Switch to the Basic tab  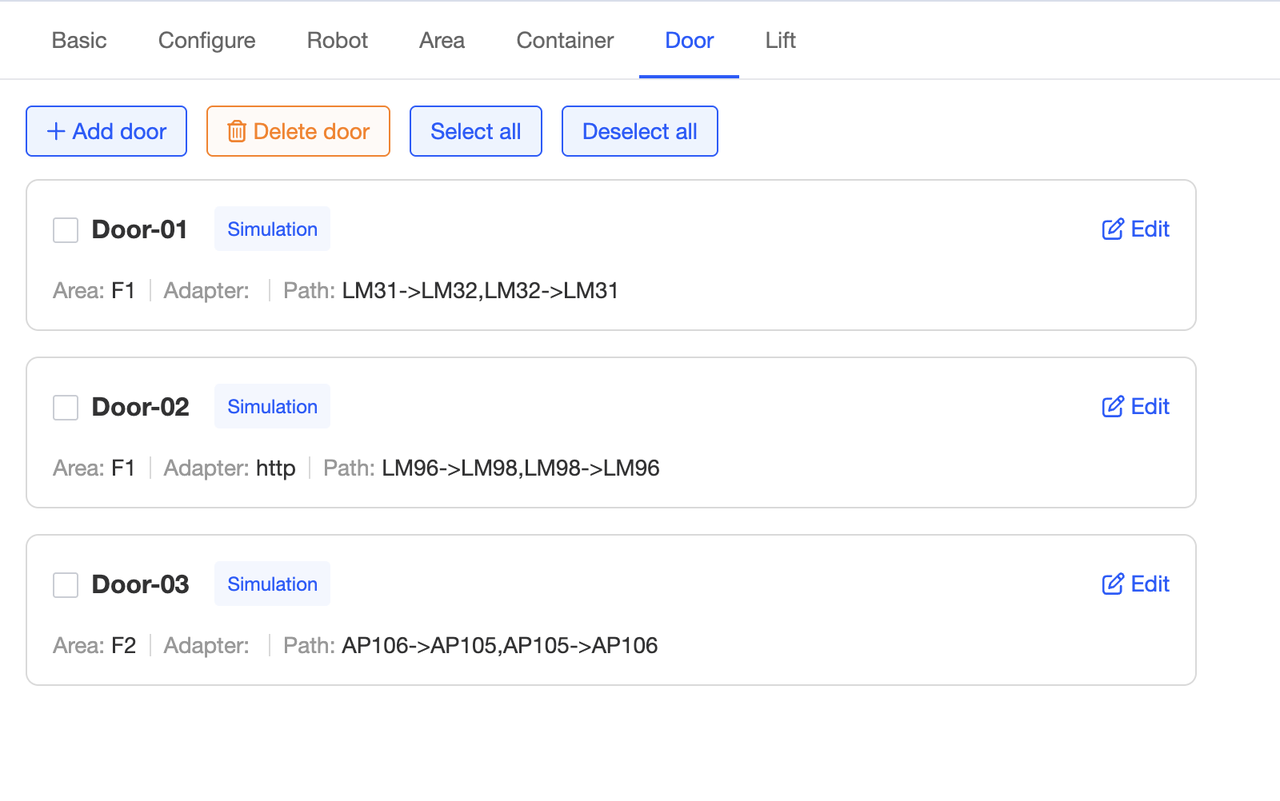click(79, 41)
